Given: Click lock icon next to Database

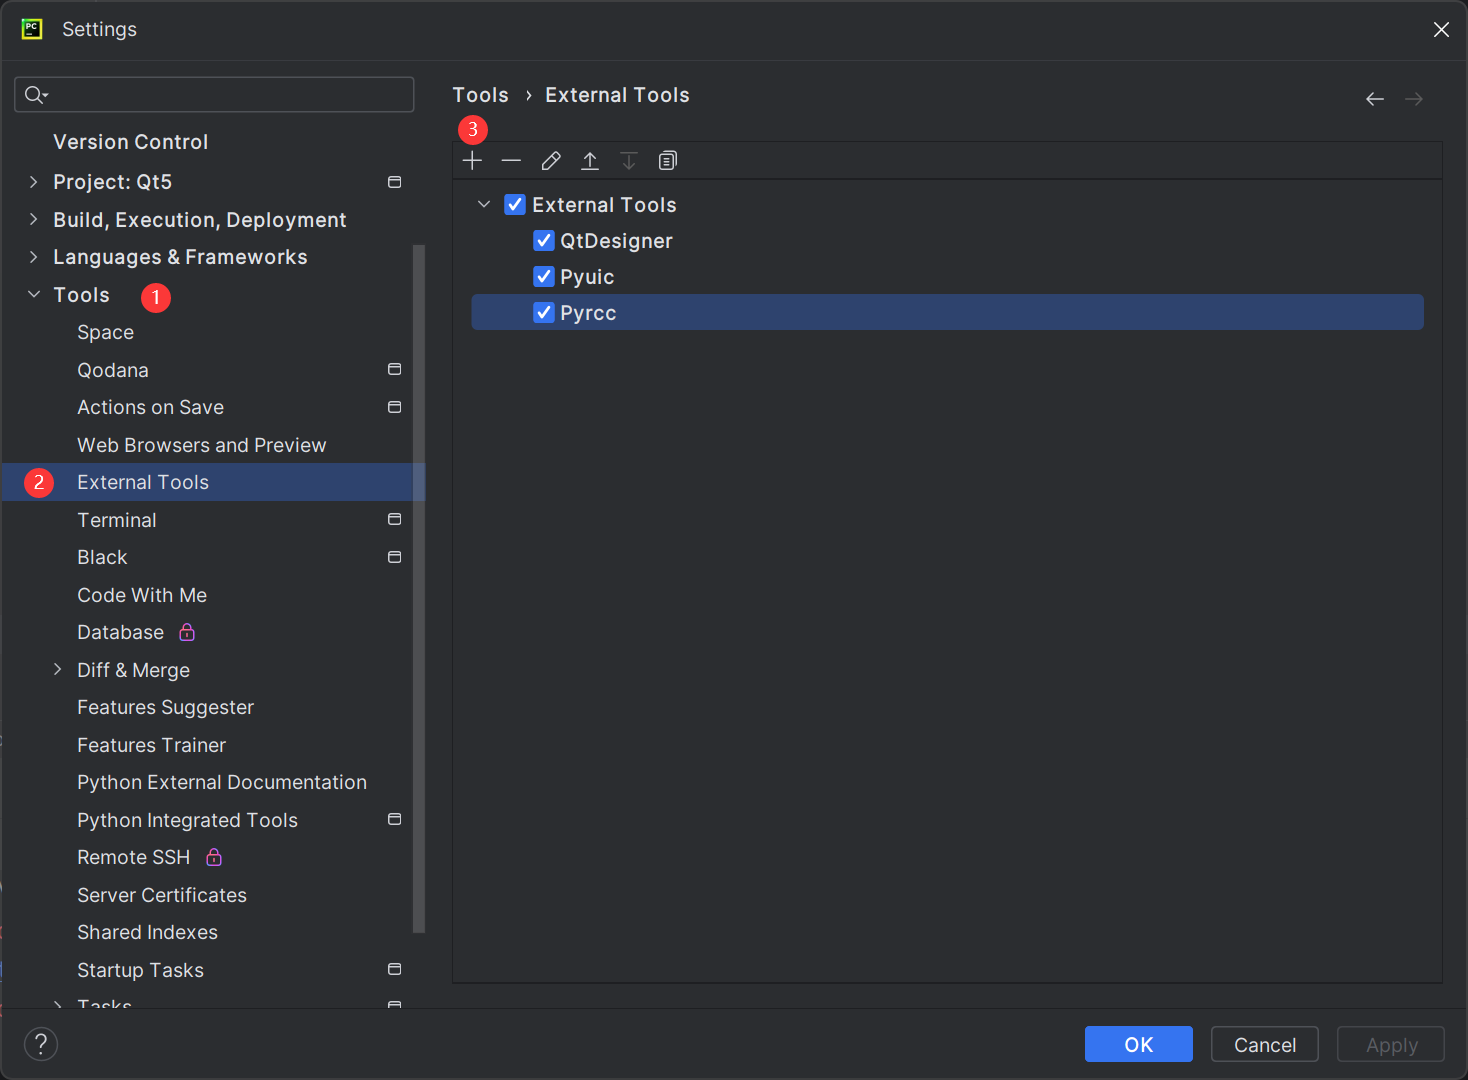Looking at the screenshot, I should (x=187, y=632).
